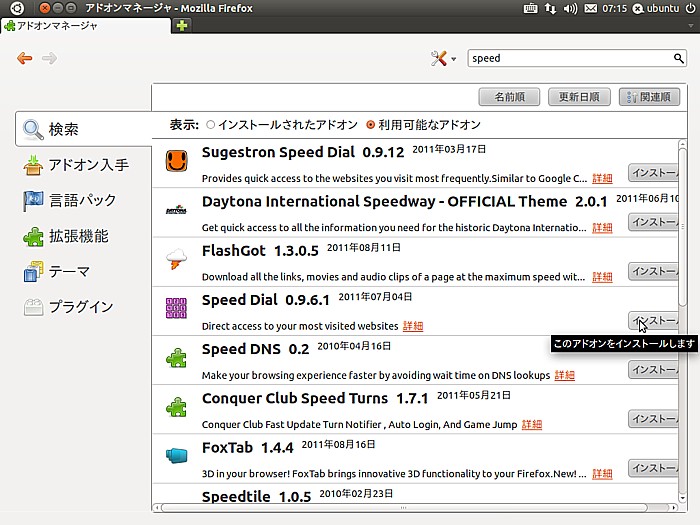Sort results by 関連順

[649, 97]
